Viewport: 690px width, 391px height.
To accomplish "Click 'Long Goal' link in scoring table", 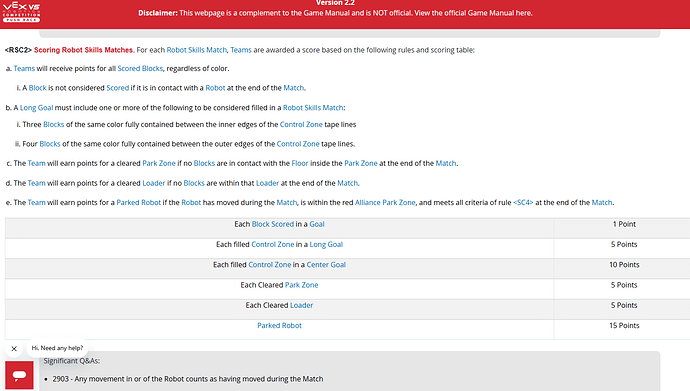I will point(326,244).
